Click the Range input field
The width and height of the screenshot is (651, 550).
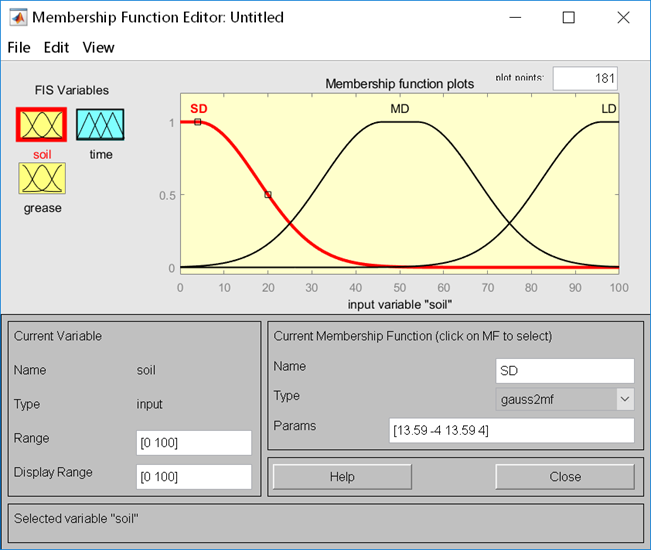pos(194,443)
